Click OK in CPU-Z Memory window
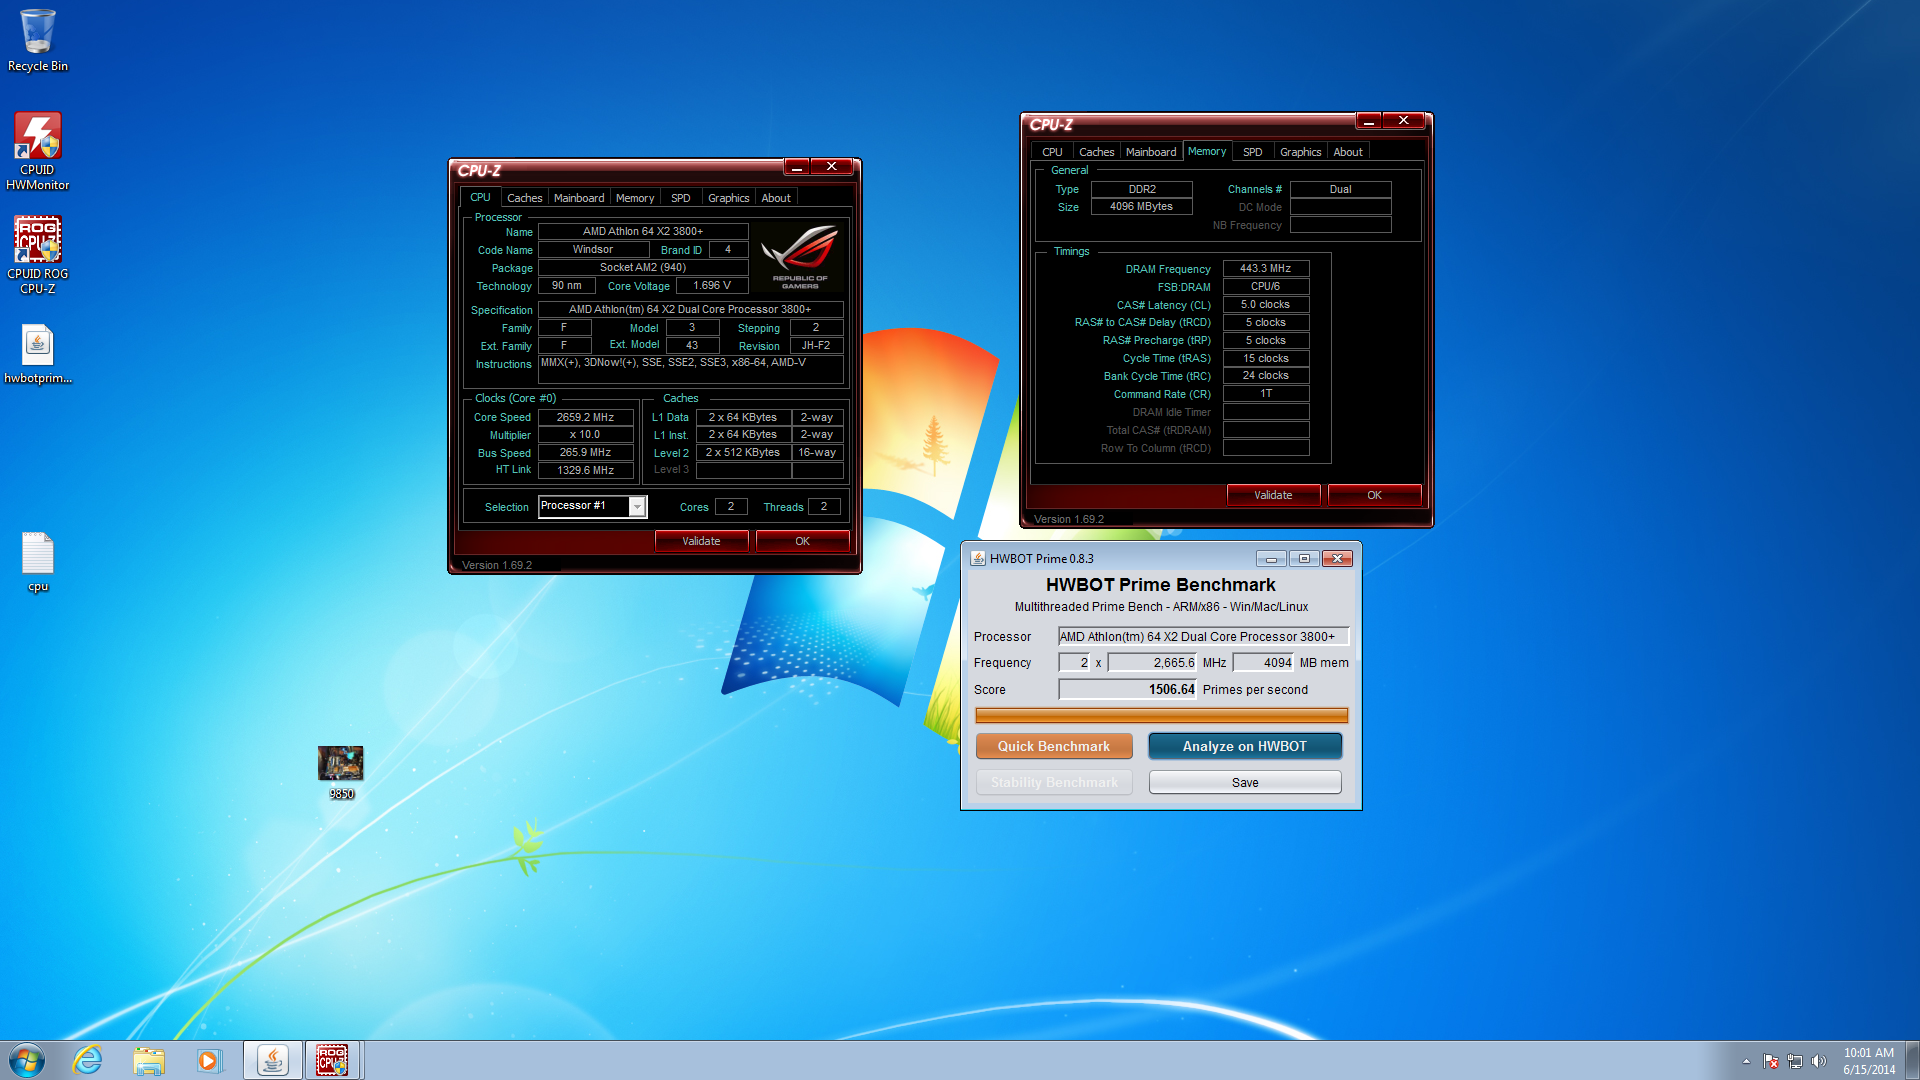The image size is (1920, 1080). click(1374, 495)
